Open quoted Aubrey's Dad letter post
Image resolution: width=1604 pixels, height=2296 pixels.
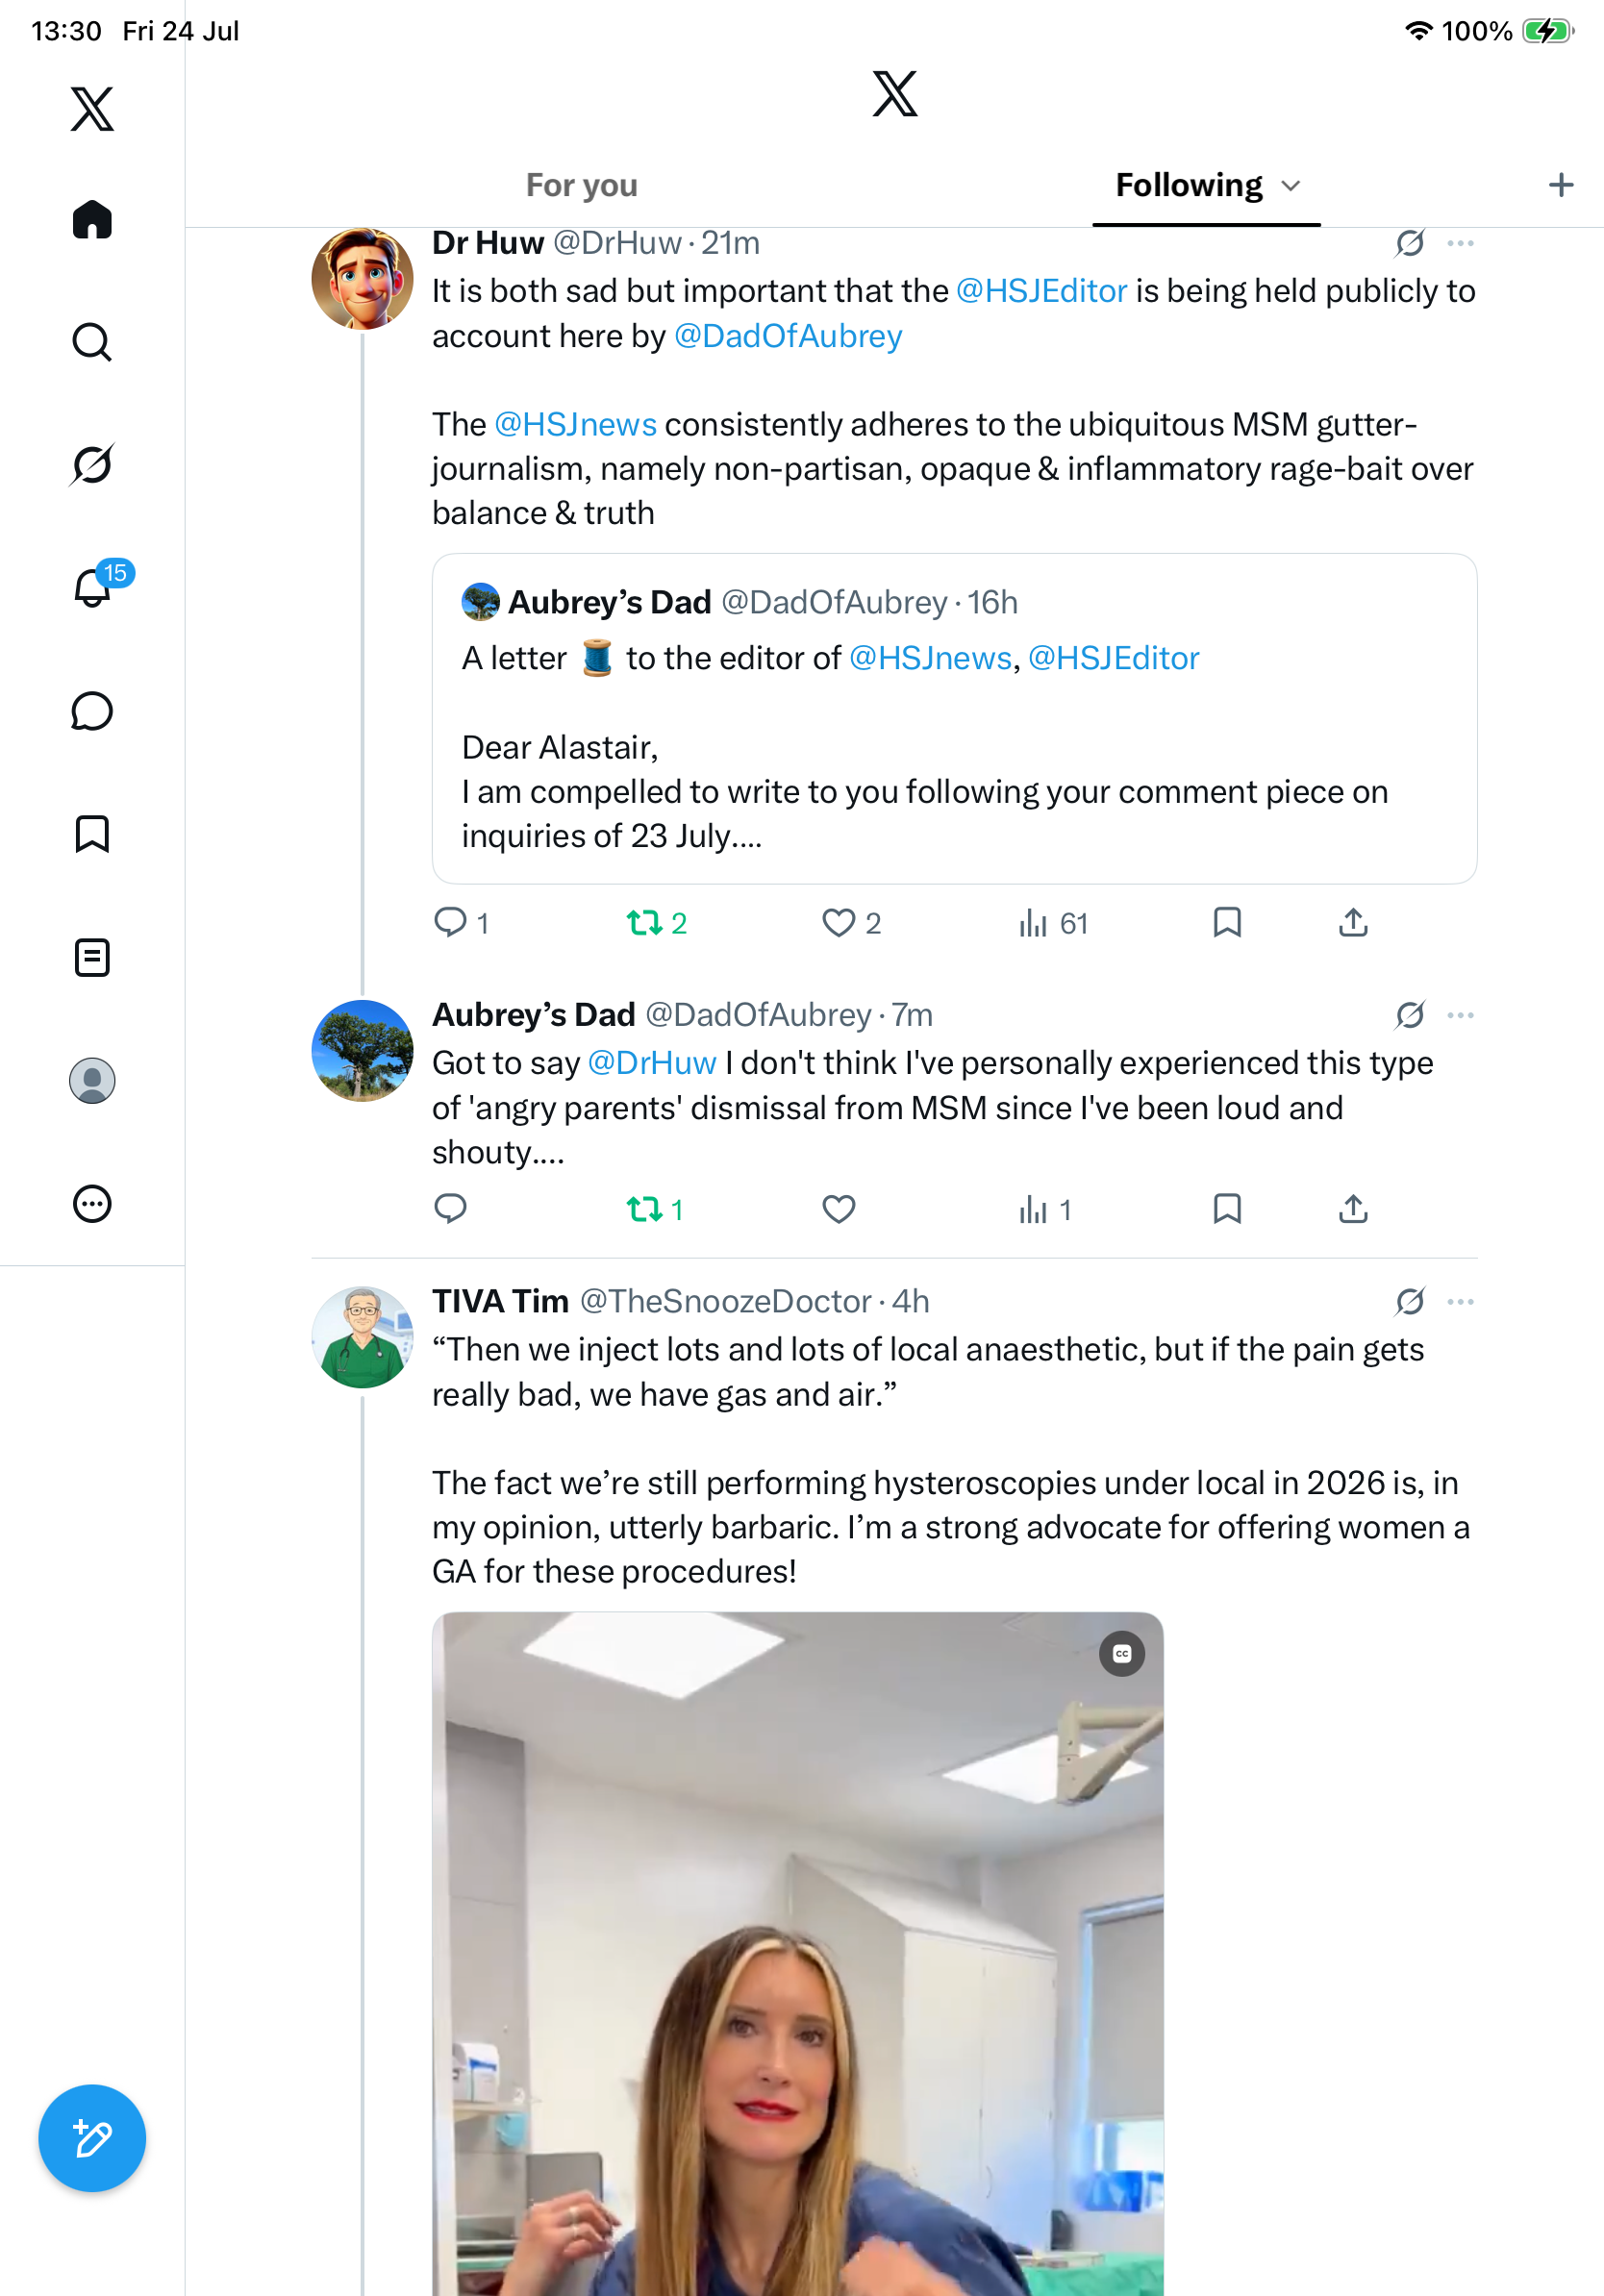[x=954, y=718]
